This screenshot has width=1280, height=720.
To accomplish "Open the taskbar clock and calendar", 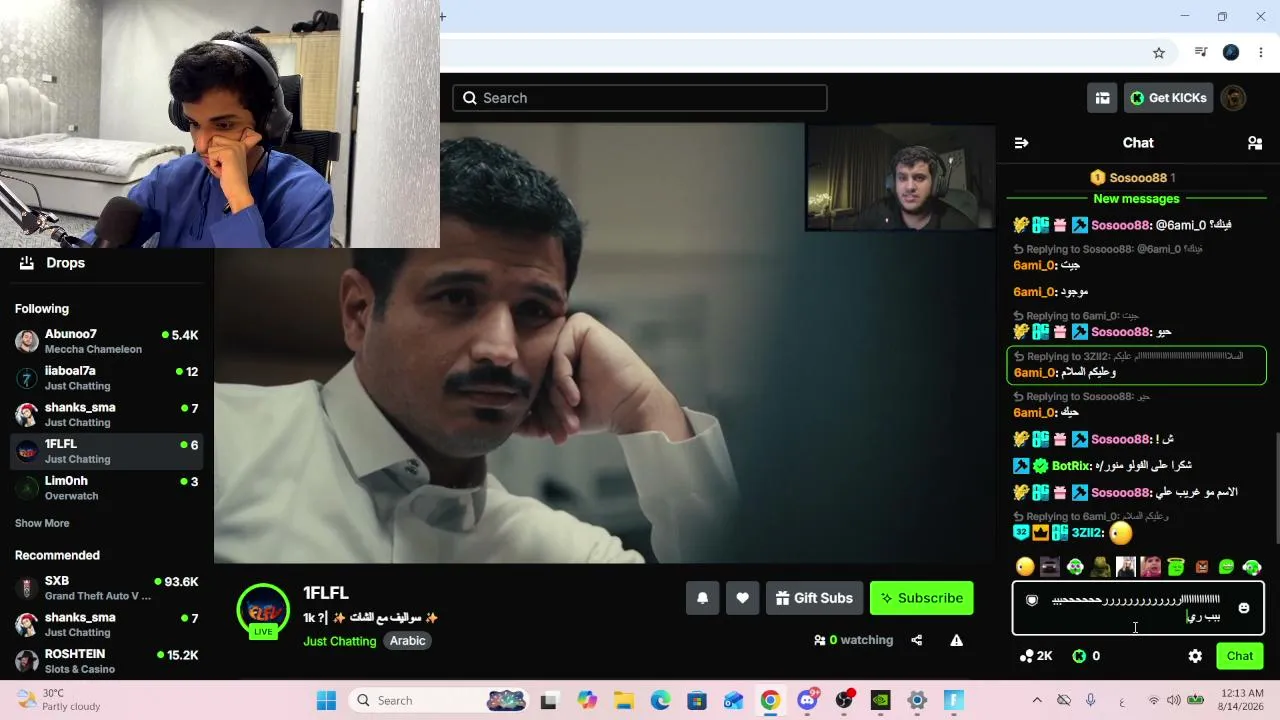I will pyautogui.click(x=1241, y=700).
